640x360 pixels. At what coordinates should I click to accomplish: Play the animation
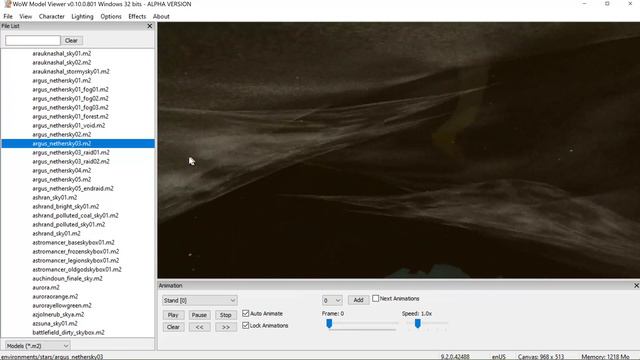click(173, 315)
